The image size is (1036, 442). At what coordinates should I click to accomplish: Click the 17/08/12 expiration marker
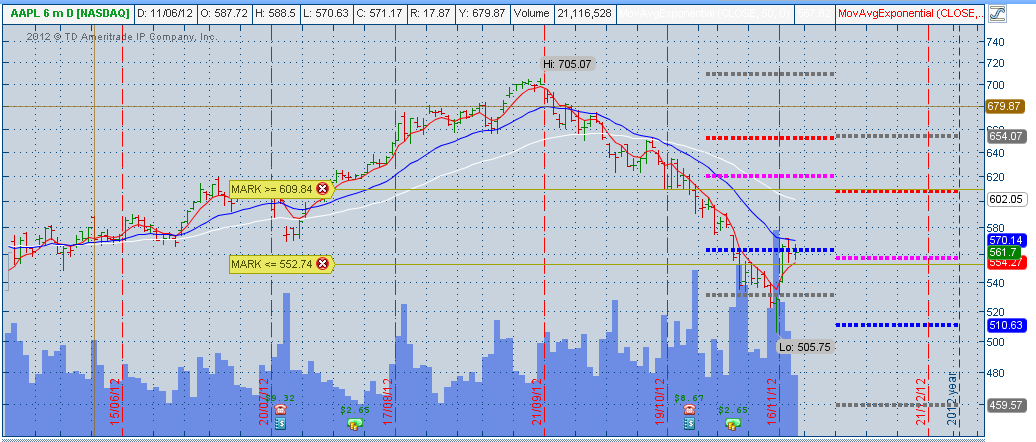coord(389,402)
